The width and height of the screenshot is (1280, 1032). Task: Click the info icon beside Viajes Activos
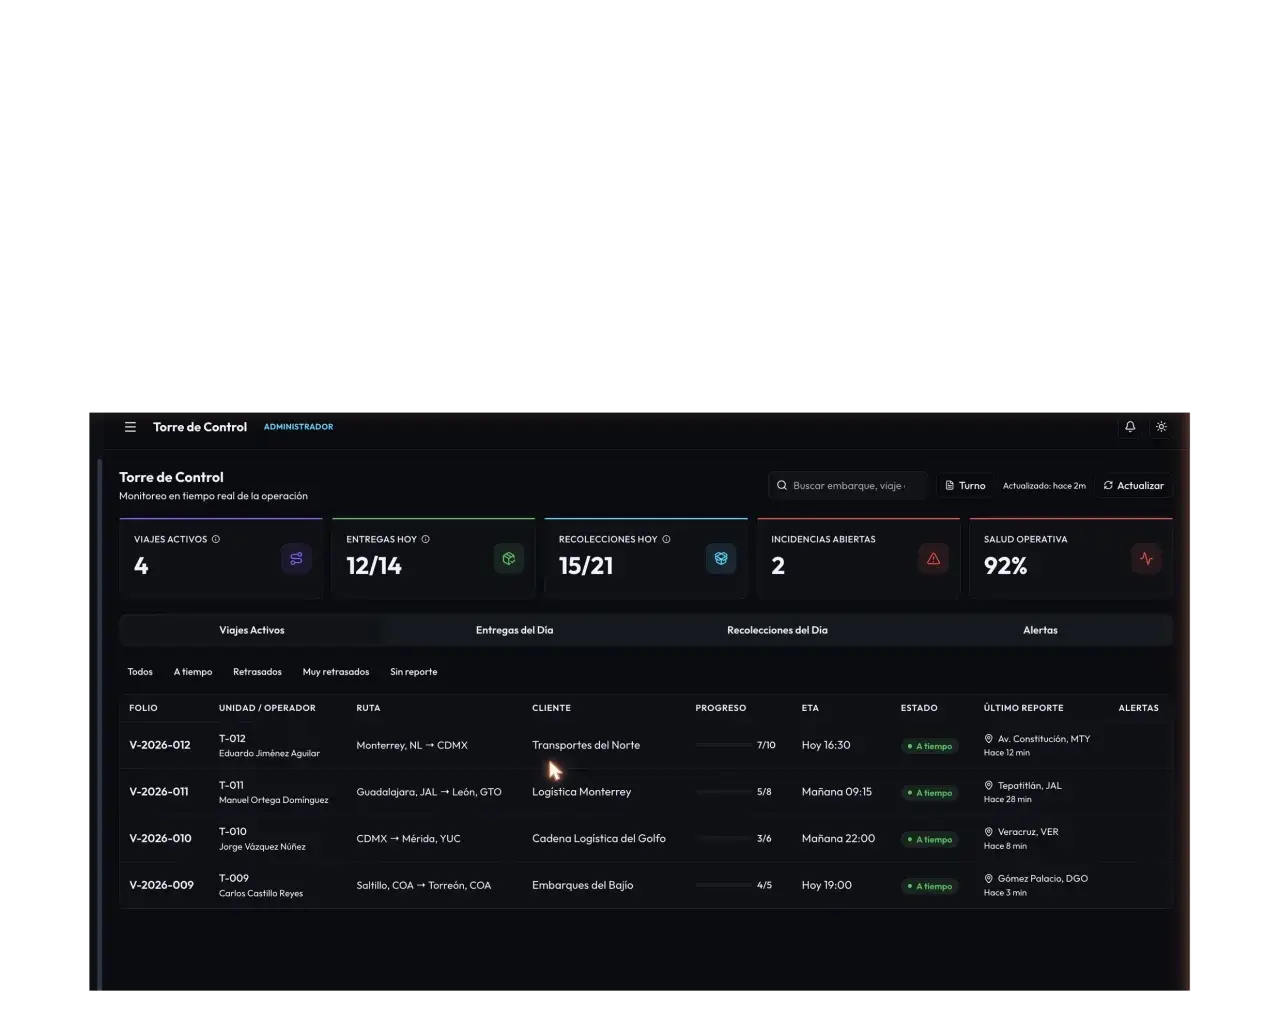[x=216, y=539]
